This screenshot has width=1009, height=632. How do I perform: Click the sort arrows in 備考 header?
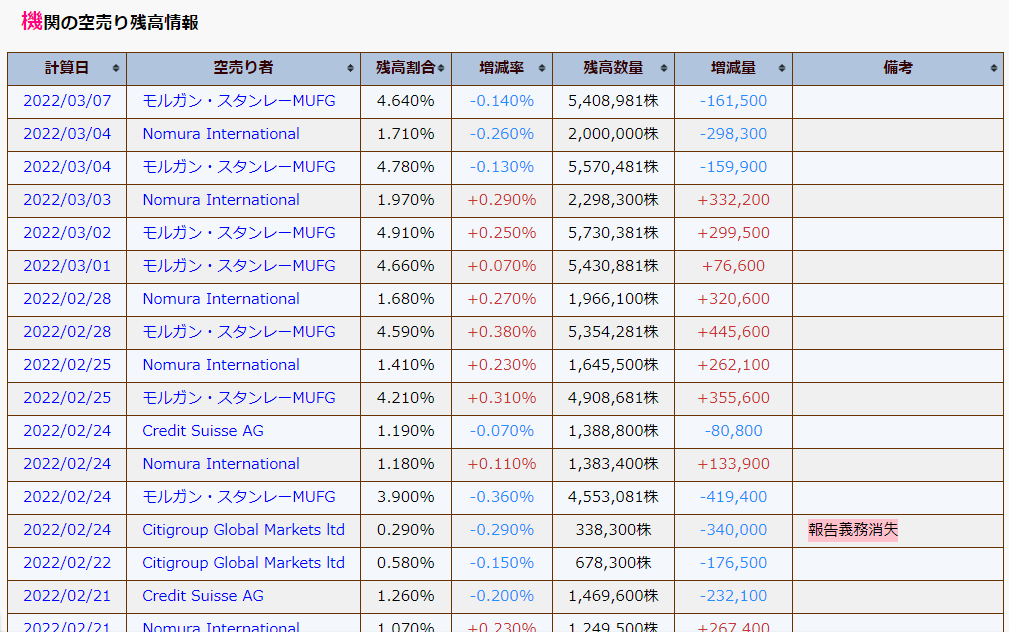point(994,69)
